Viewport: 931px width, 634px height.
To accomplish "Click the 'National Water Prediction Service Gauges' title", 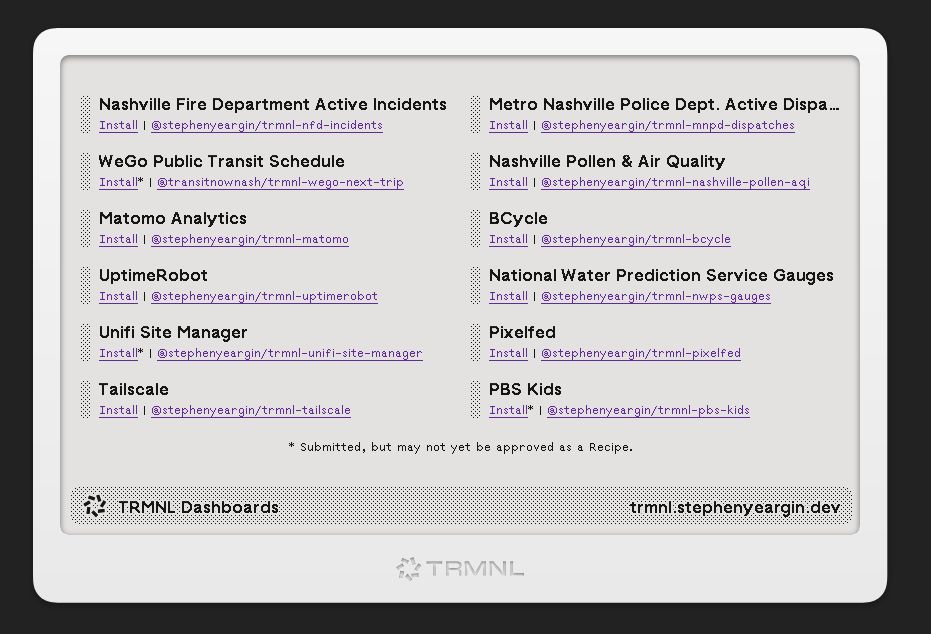I will 661,275.
